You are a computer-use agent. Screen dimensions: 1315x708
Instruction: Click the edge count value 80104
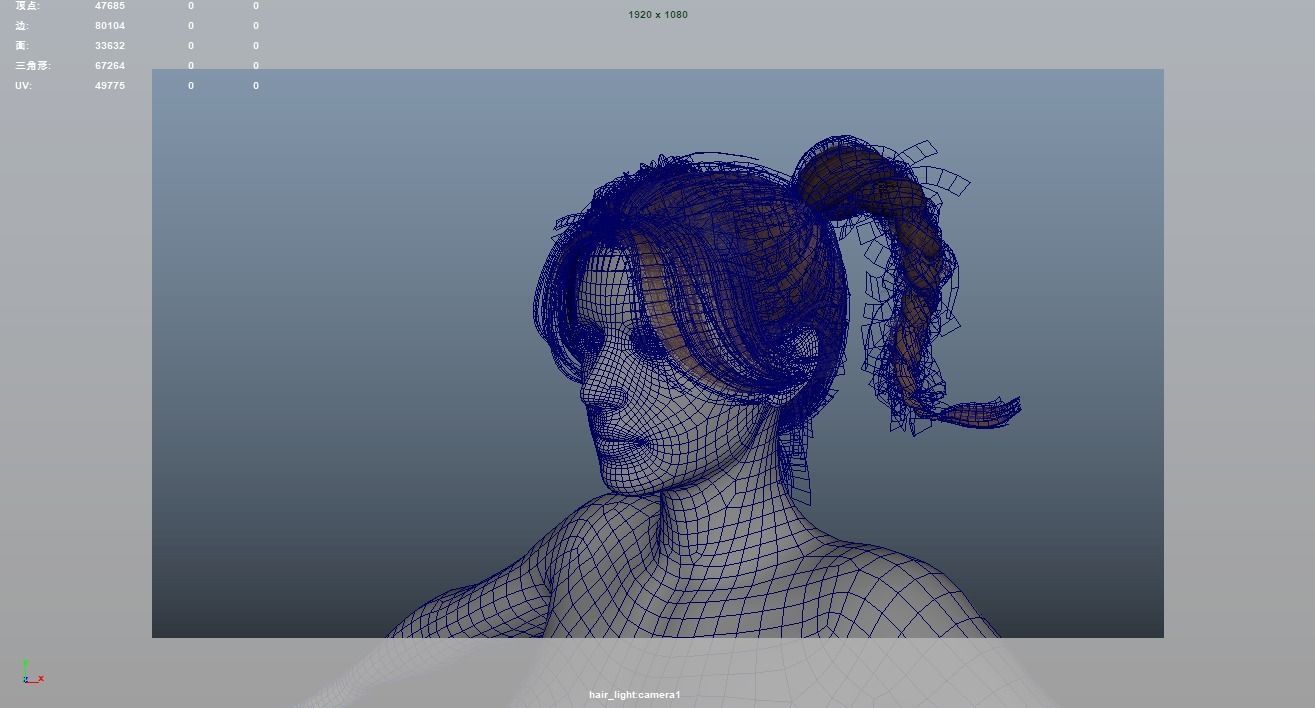110,26
